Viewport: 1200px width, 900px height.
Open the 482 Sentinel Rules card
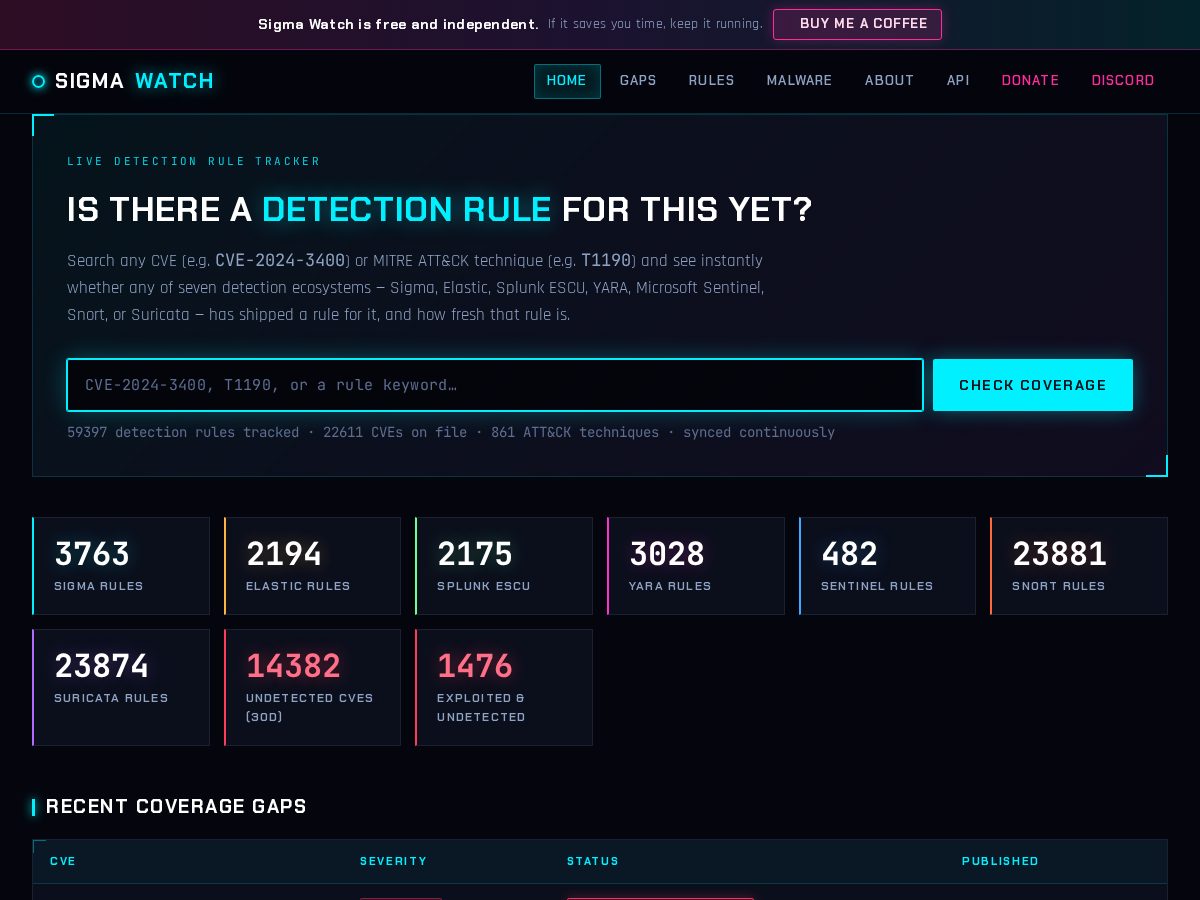tap(887, 566)
